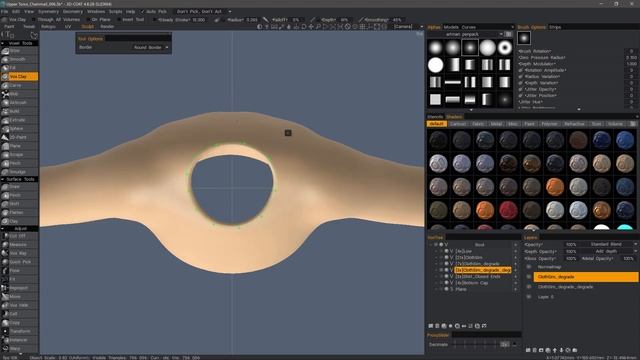Select the Build voxel tool
Image resolution: width=640 pixels, height=360 pixels.
coord(20,111)
